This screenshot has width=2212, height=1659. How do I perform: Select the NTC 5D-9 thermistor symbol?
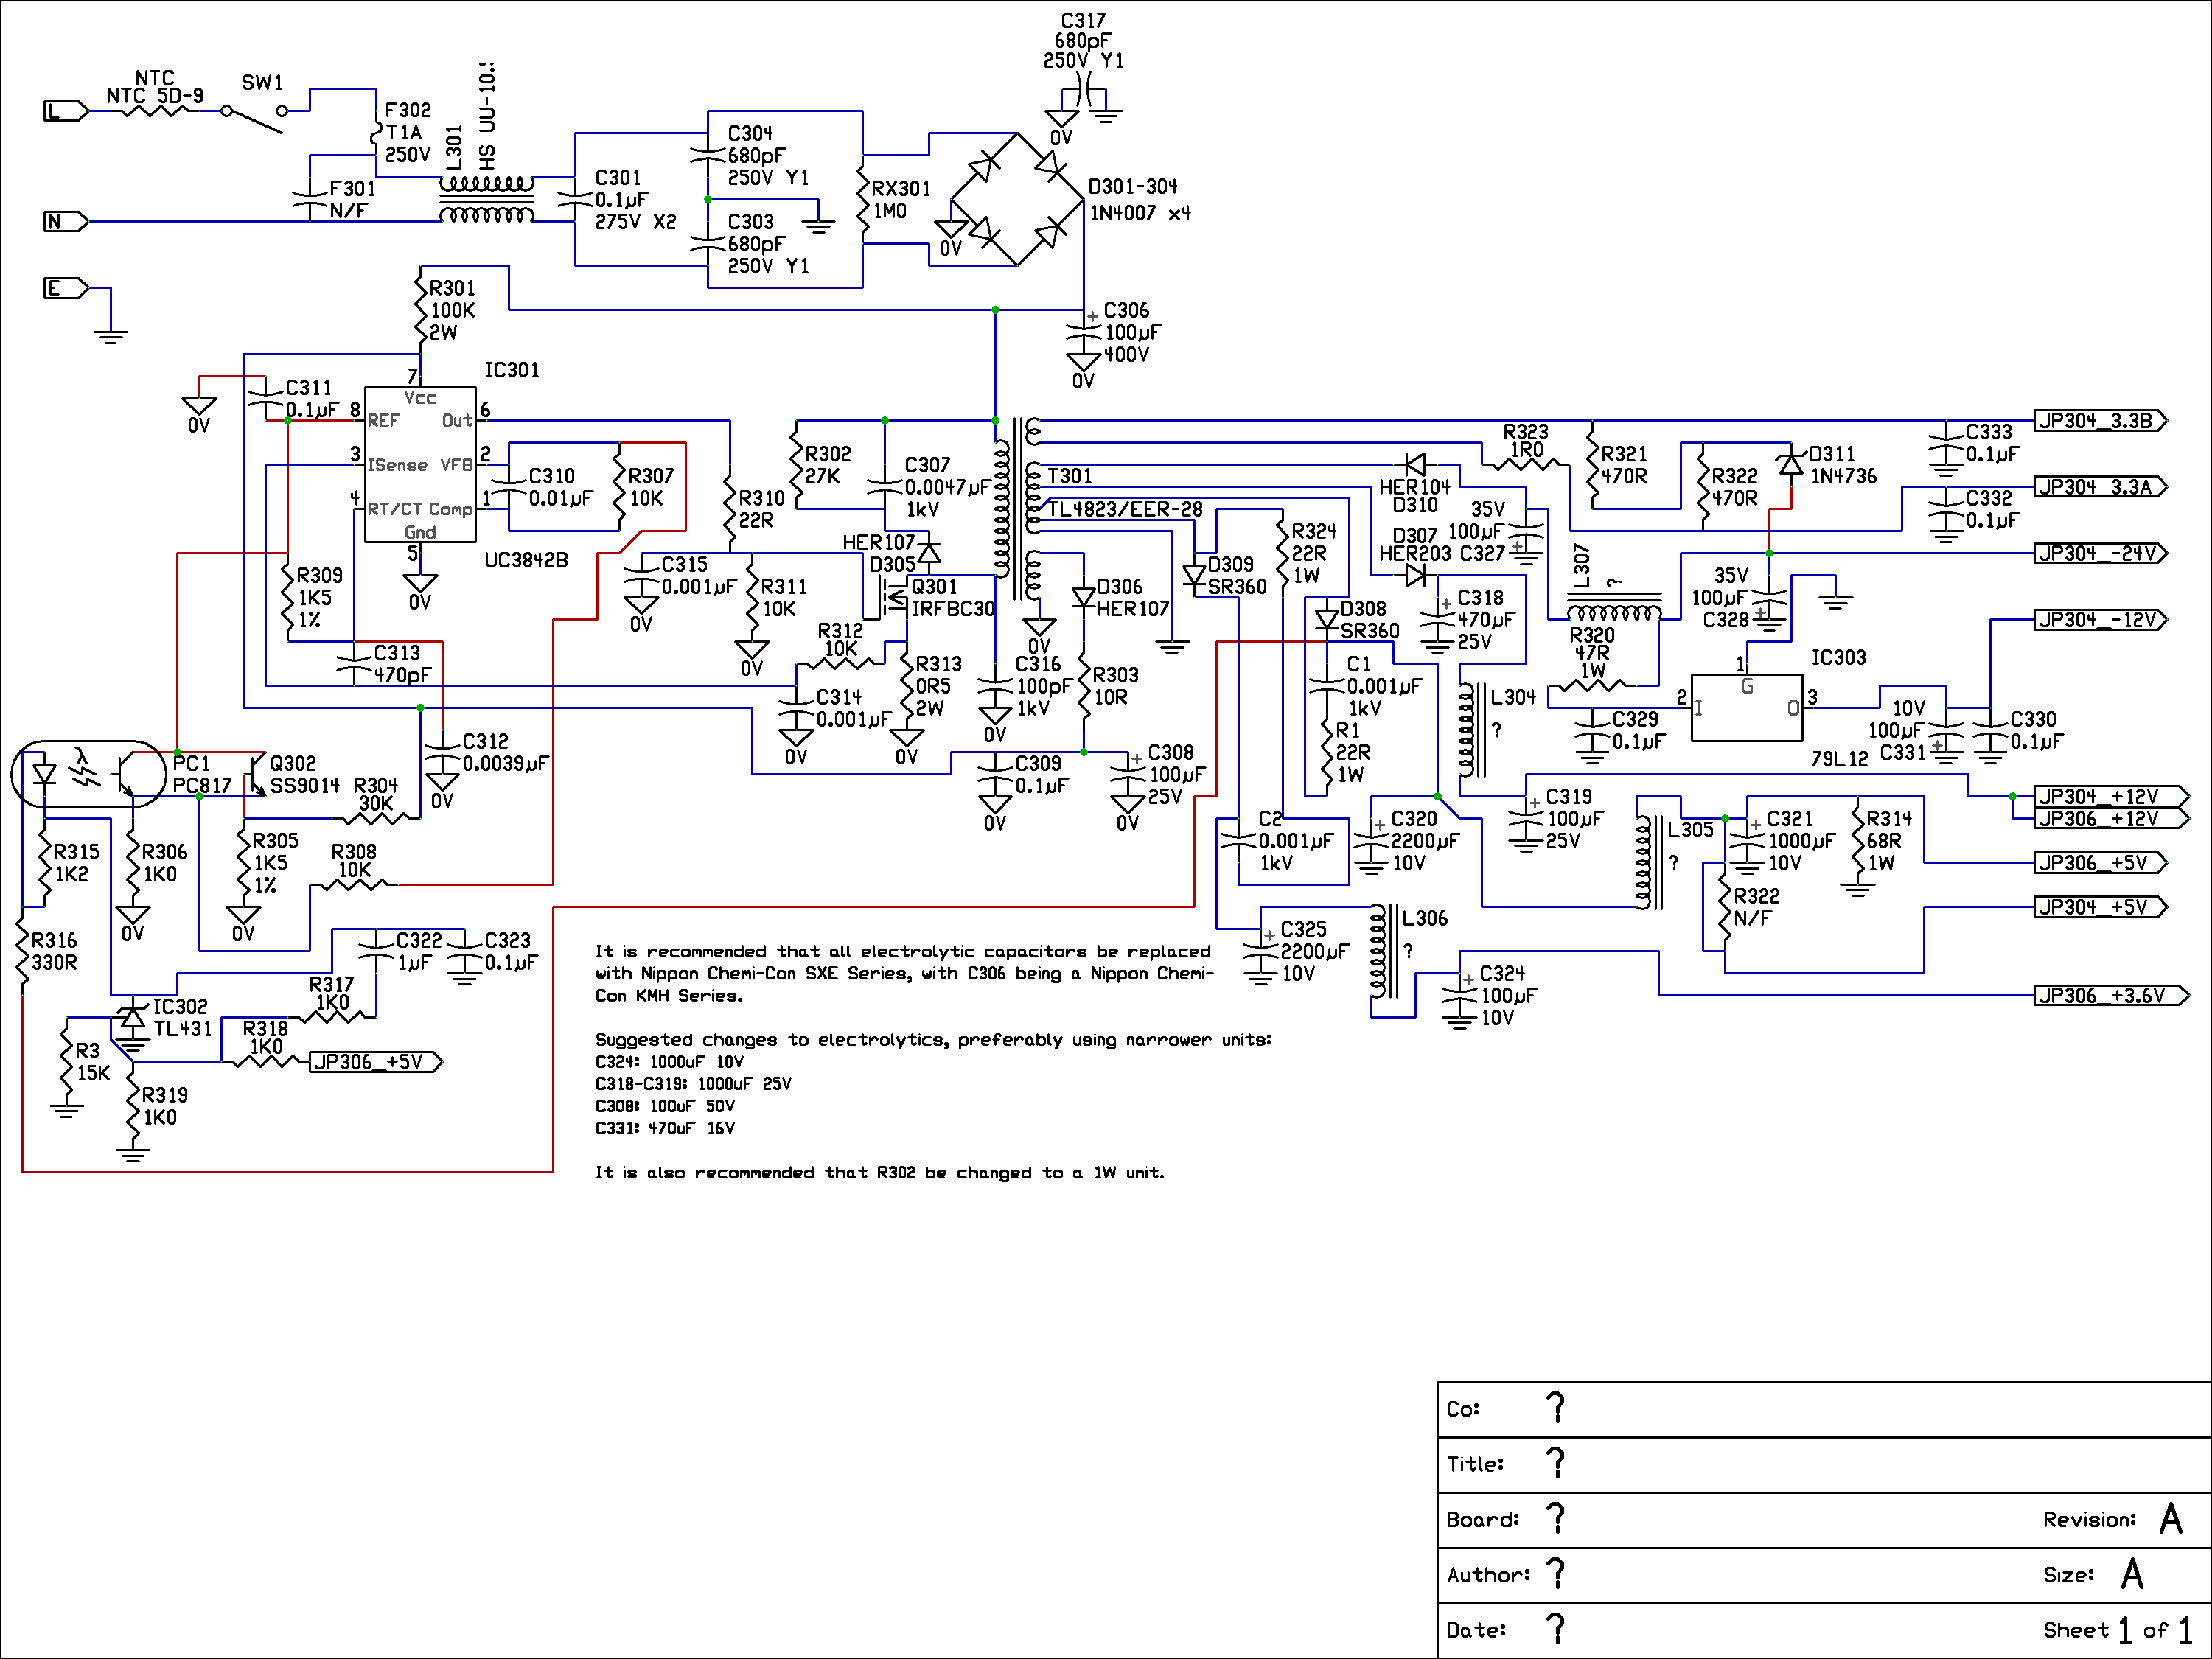click(154, 111)
